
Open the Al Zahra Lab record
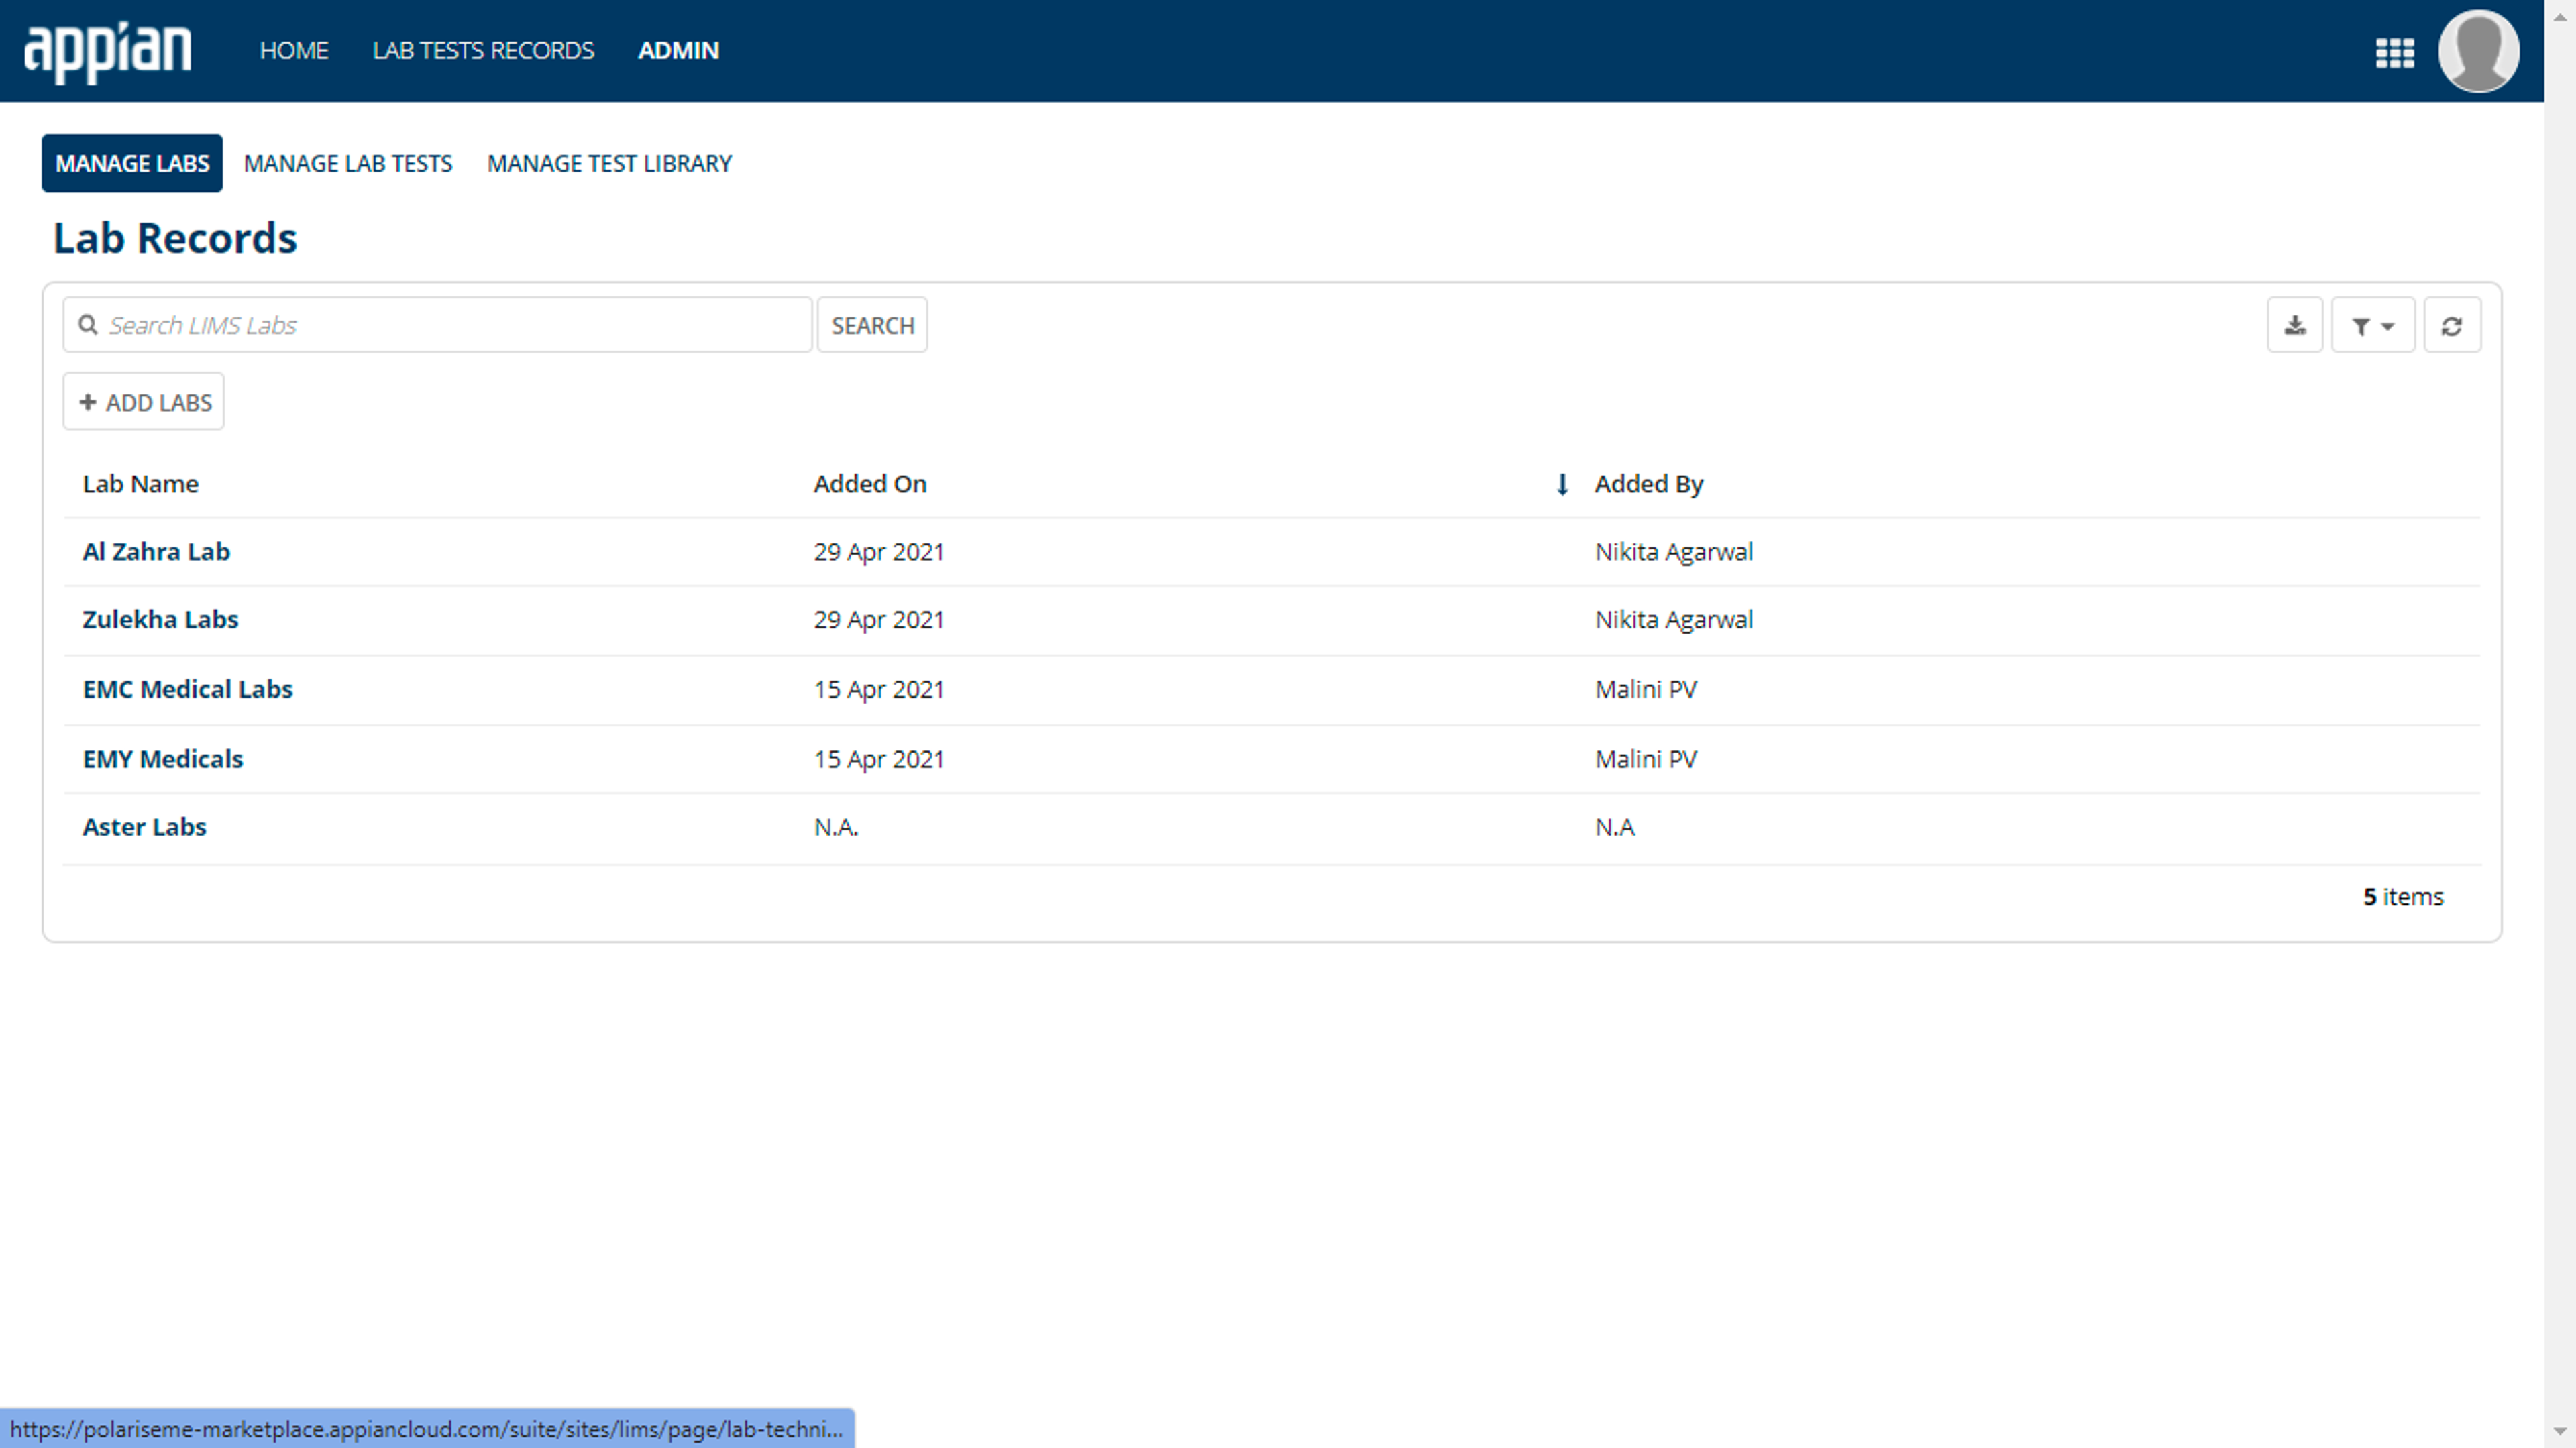[156, 551]
